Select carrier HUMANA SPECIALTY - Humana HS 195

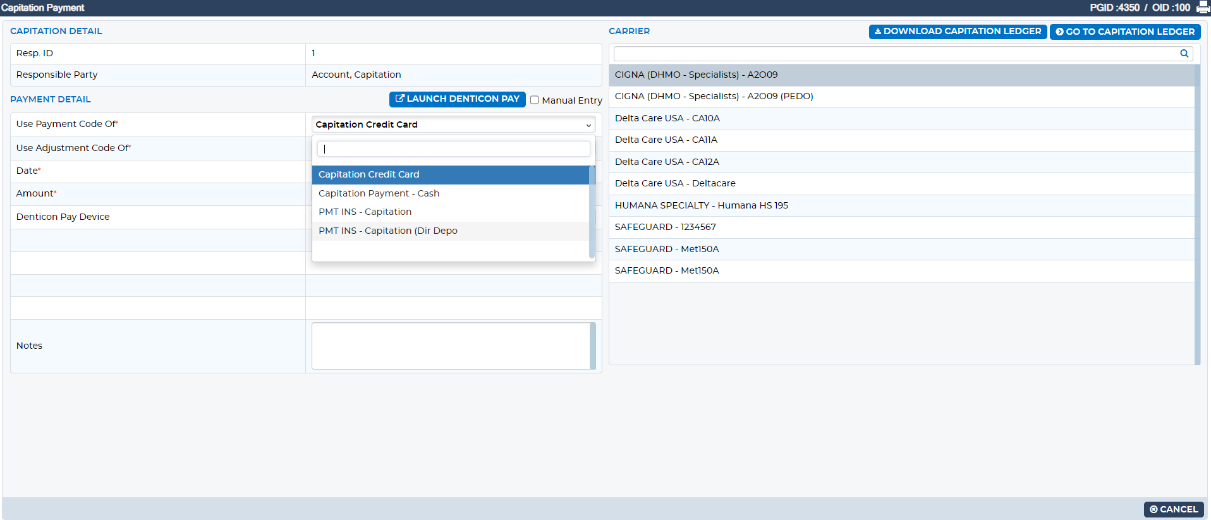tap(901, 205)
